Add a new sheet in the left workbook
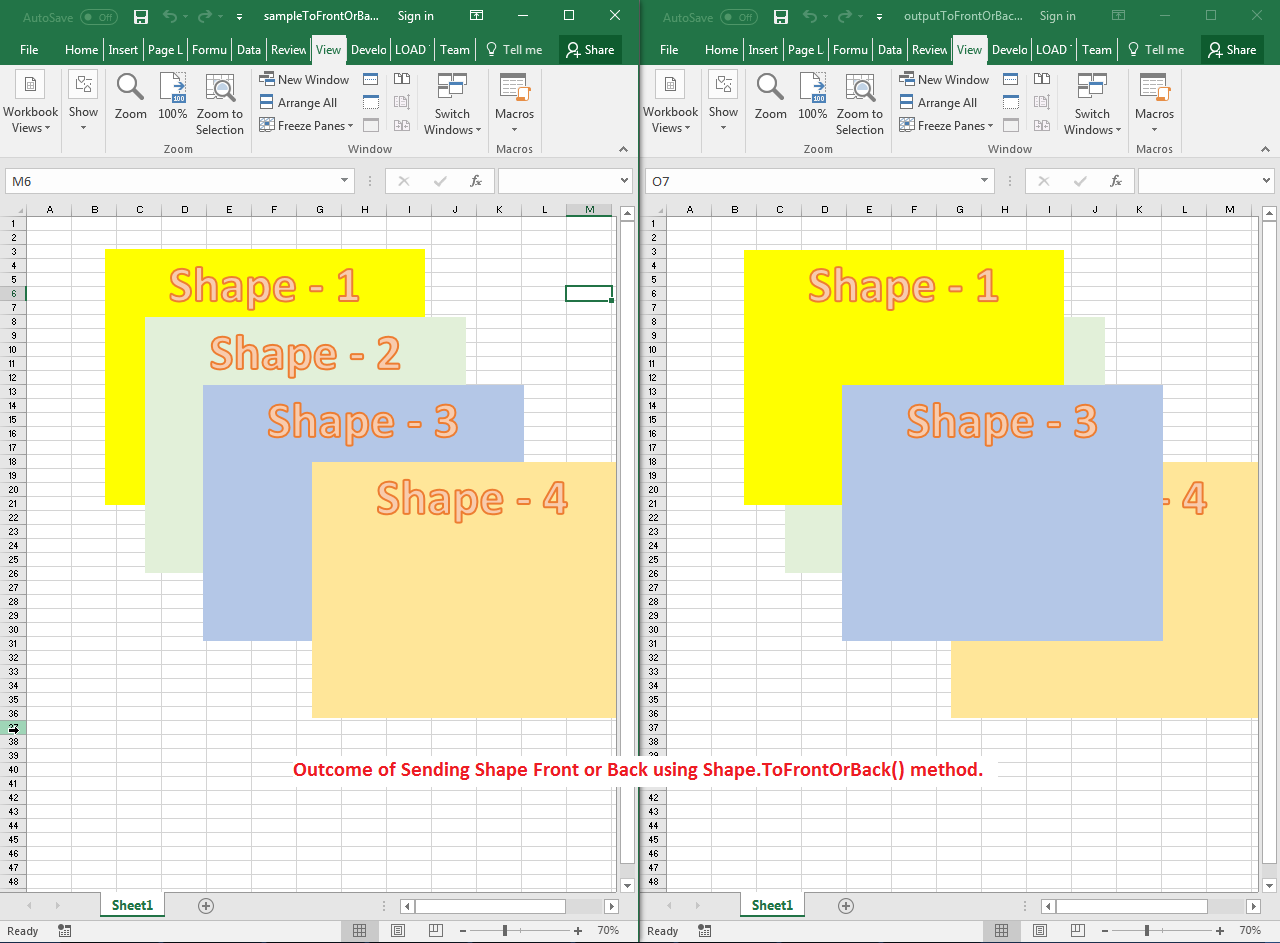Screen dimensions: 1280x943 [x=206, y=906]
